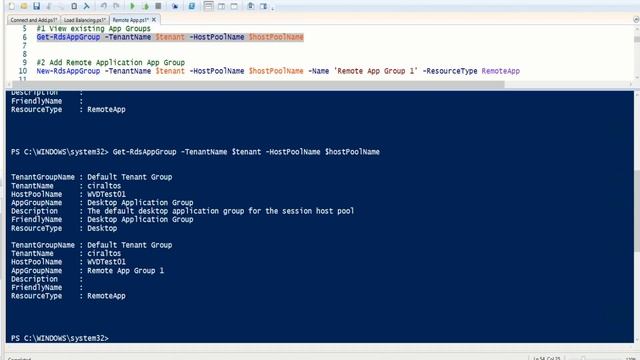
Task: Clear the console pane with the brush icon
Action: [x=87, y=6]
